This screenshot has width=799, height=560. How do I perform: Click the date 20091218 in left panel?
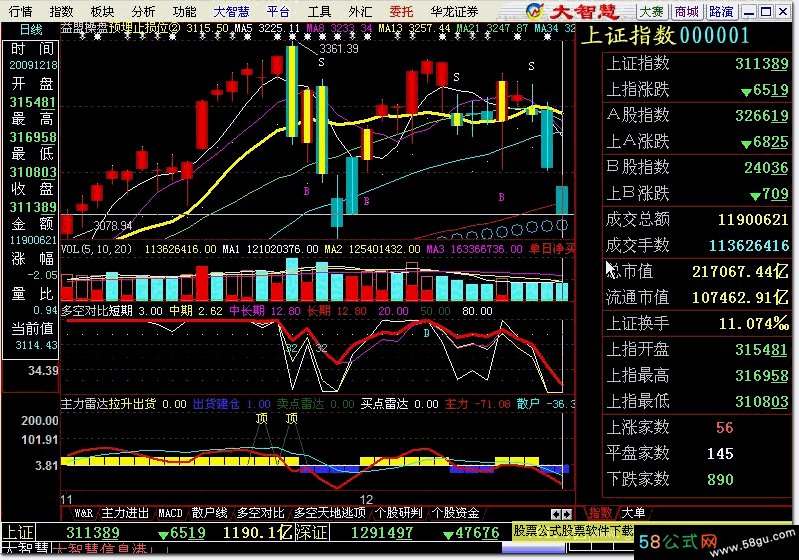coord(33,66)
